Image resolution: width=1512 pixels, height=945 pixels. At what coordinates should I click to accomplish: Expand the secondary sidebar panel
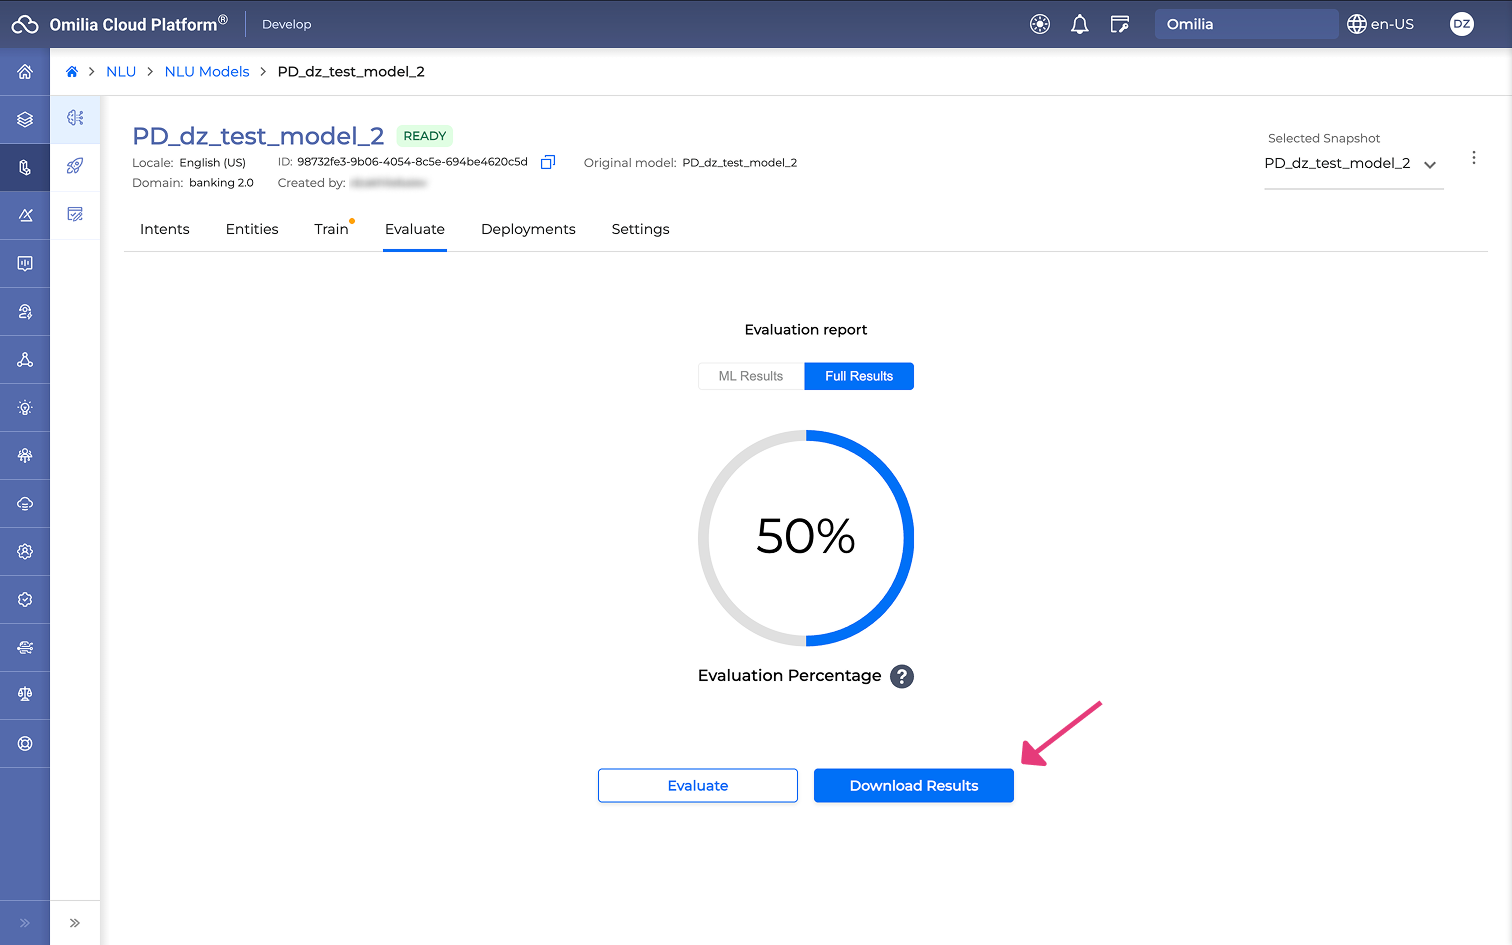click(75, 923)
